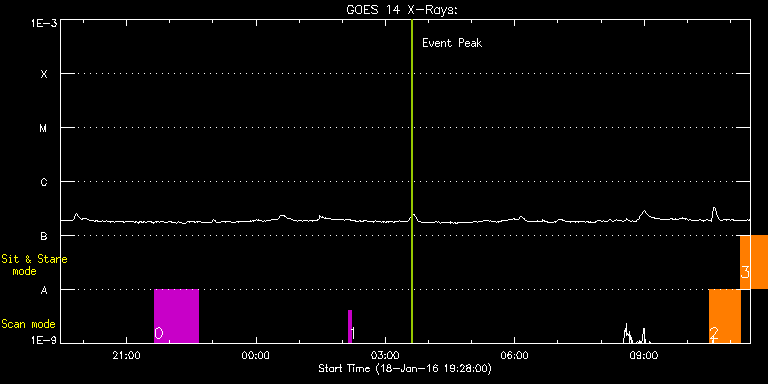
Task: Click the orange Sit & Stare block 3
Action: 754,262
